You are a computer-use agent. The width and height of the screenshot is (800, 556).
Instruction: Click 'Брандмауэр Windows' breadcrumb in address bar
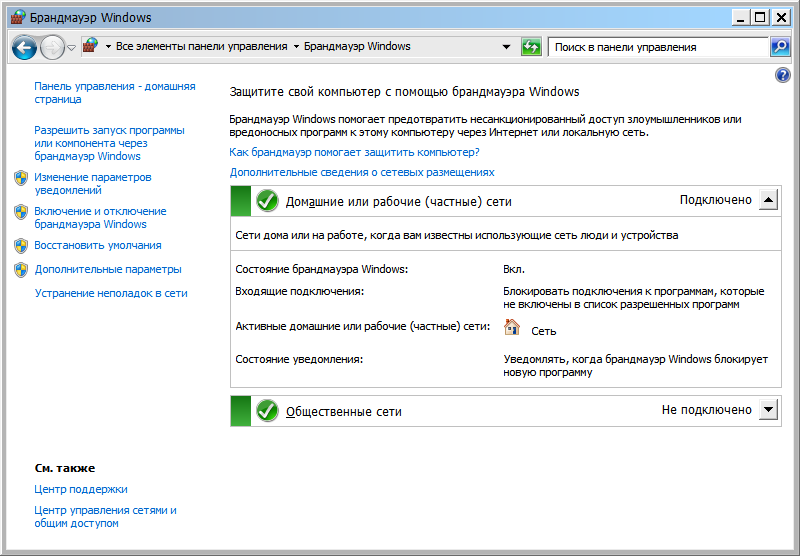click(x=357, y=46)
